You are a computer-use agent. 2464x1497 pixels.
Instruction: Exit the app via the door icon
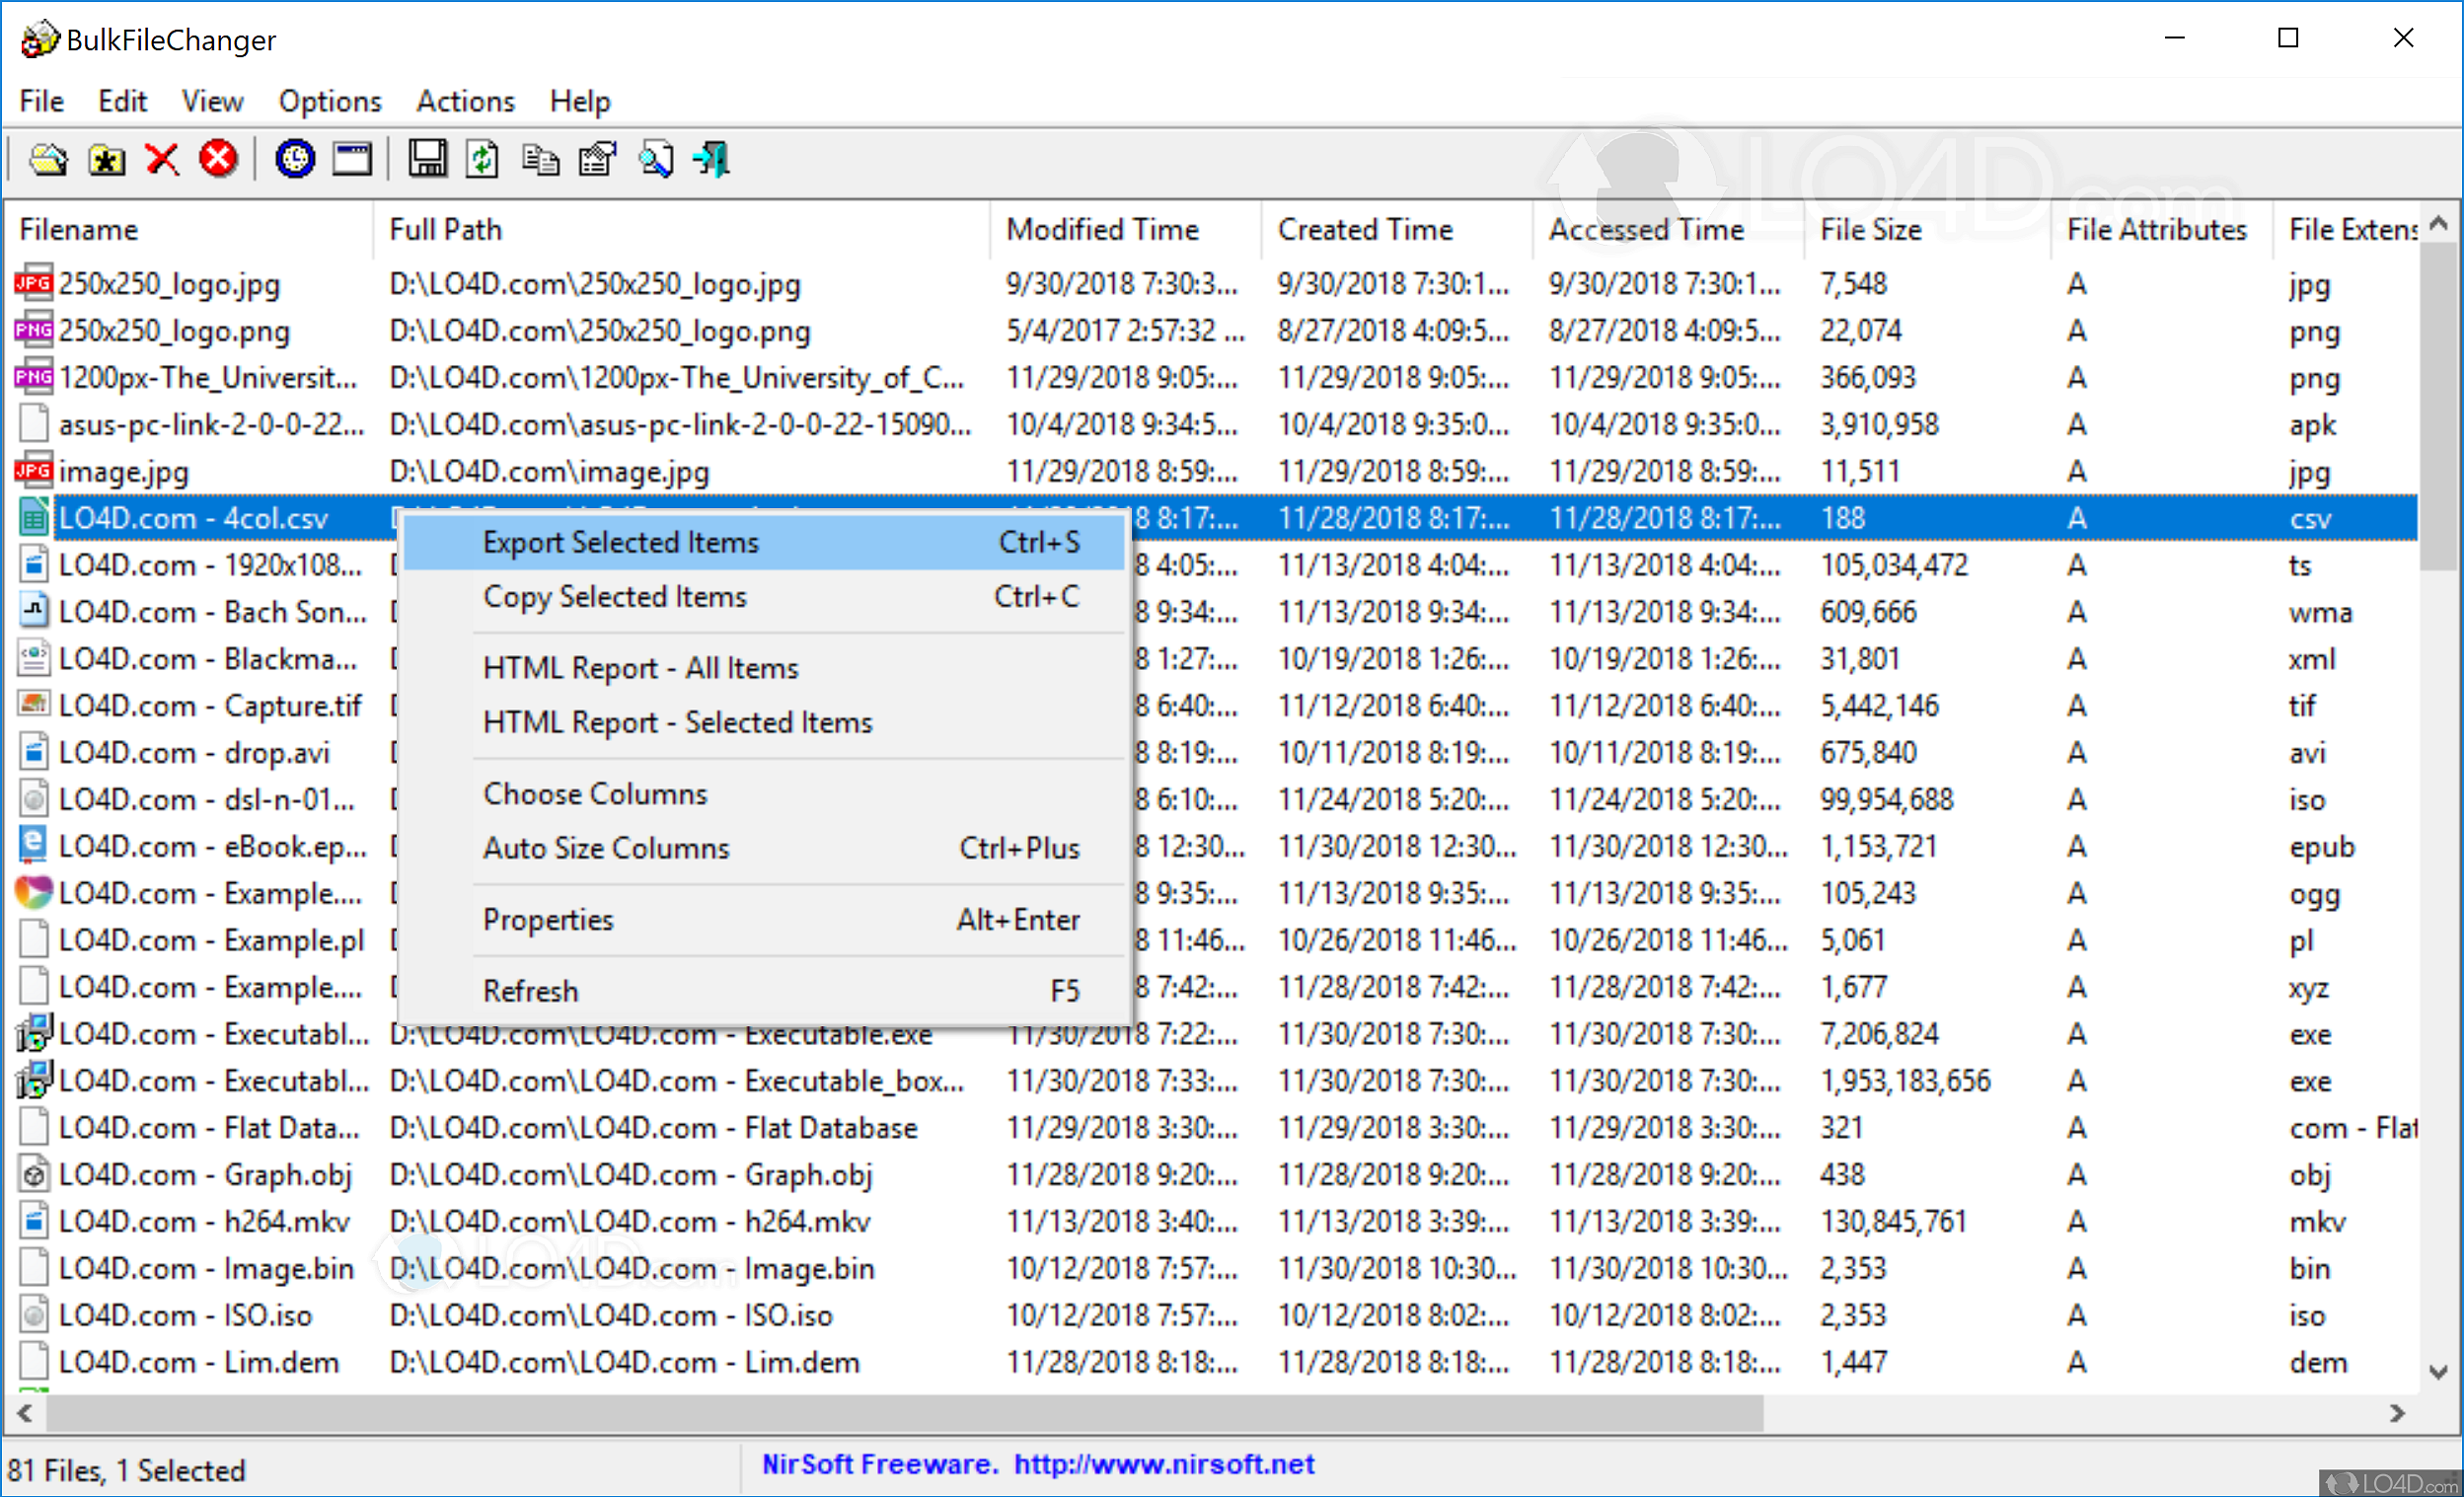pos(711,159)
